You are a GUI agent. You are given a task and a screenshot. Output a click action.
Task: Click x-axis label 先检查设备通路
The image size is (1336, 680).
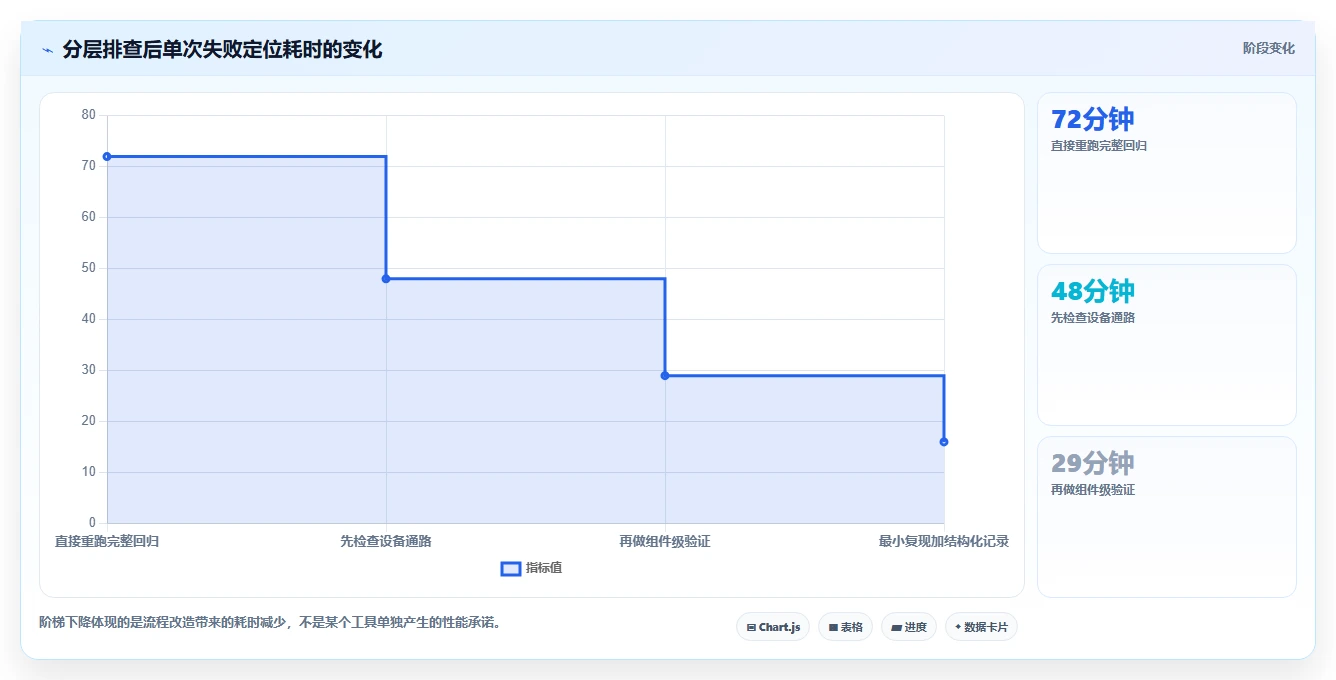pos(386,541)
